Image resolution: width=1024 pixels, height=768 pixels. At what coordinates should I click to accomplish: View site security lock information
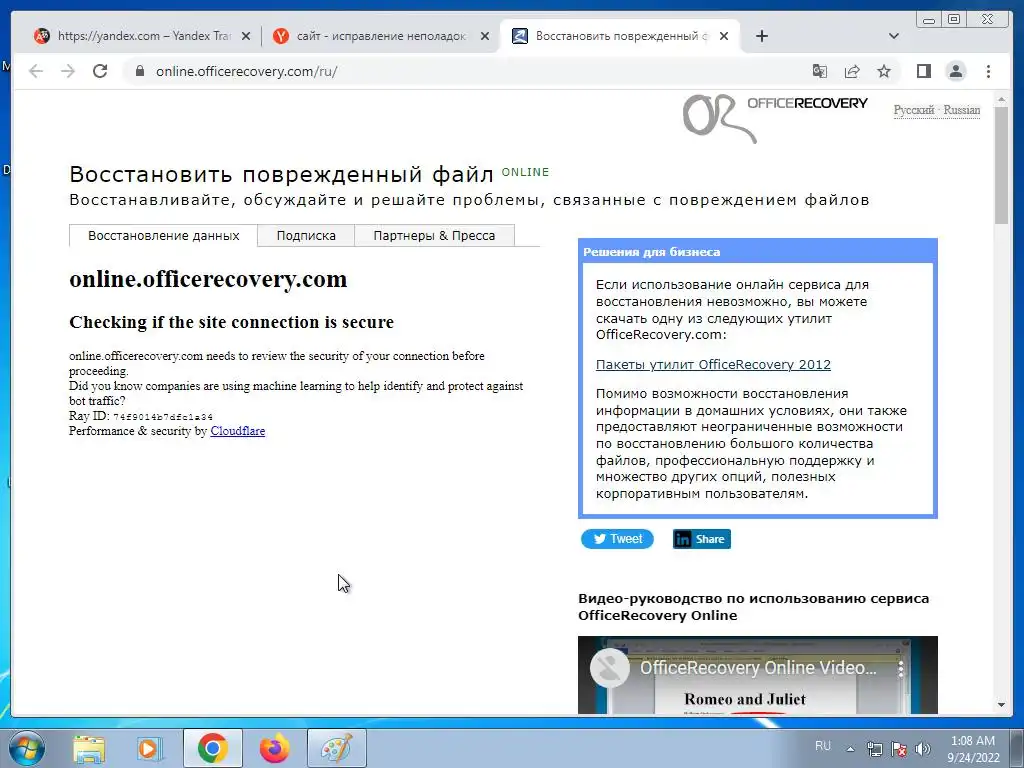[x=139, y=71]
